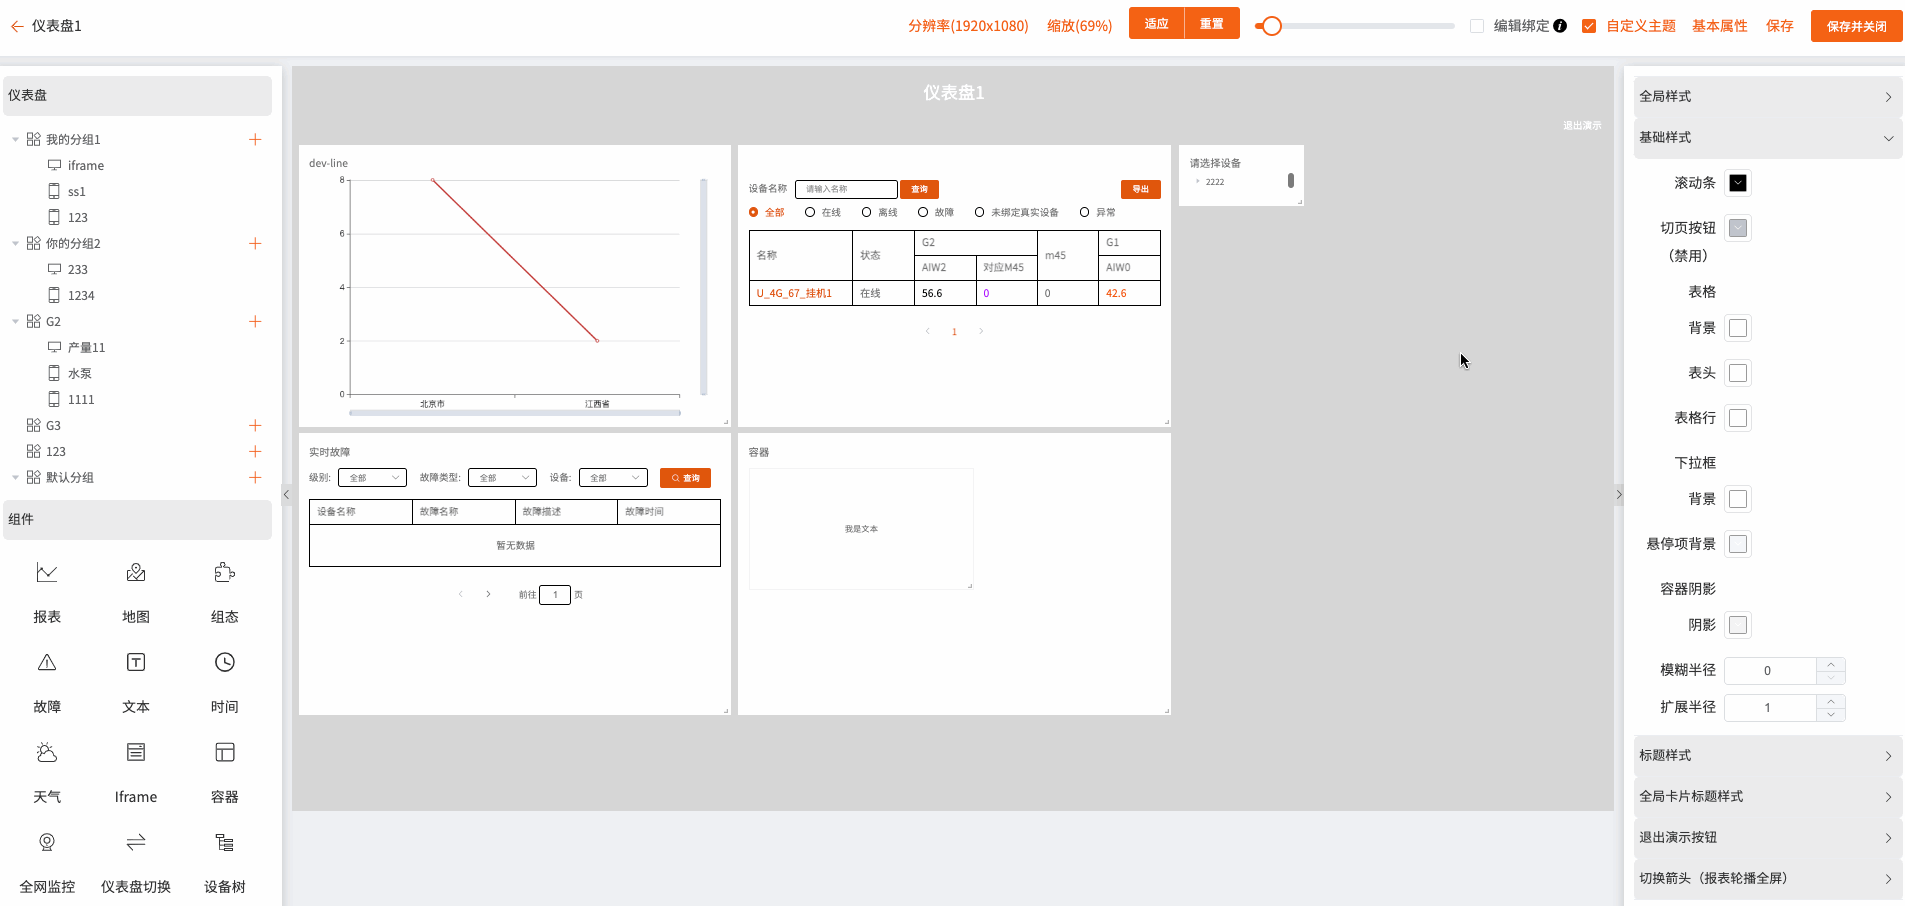Click the back arrow next to 仪表盘1

point(17,26)
